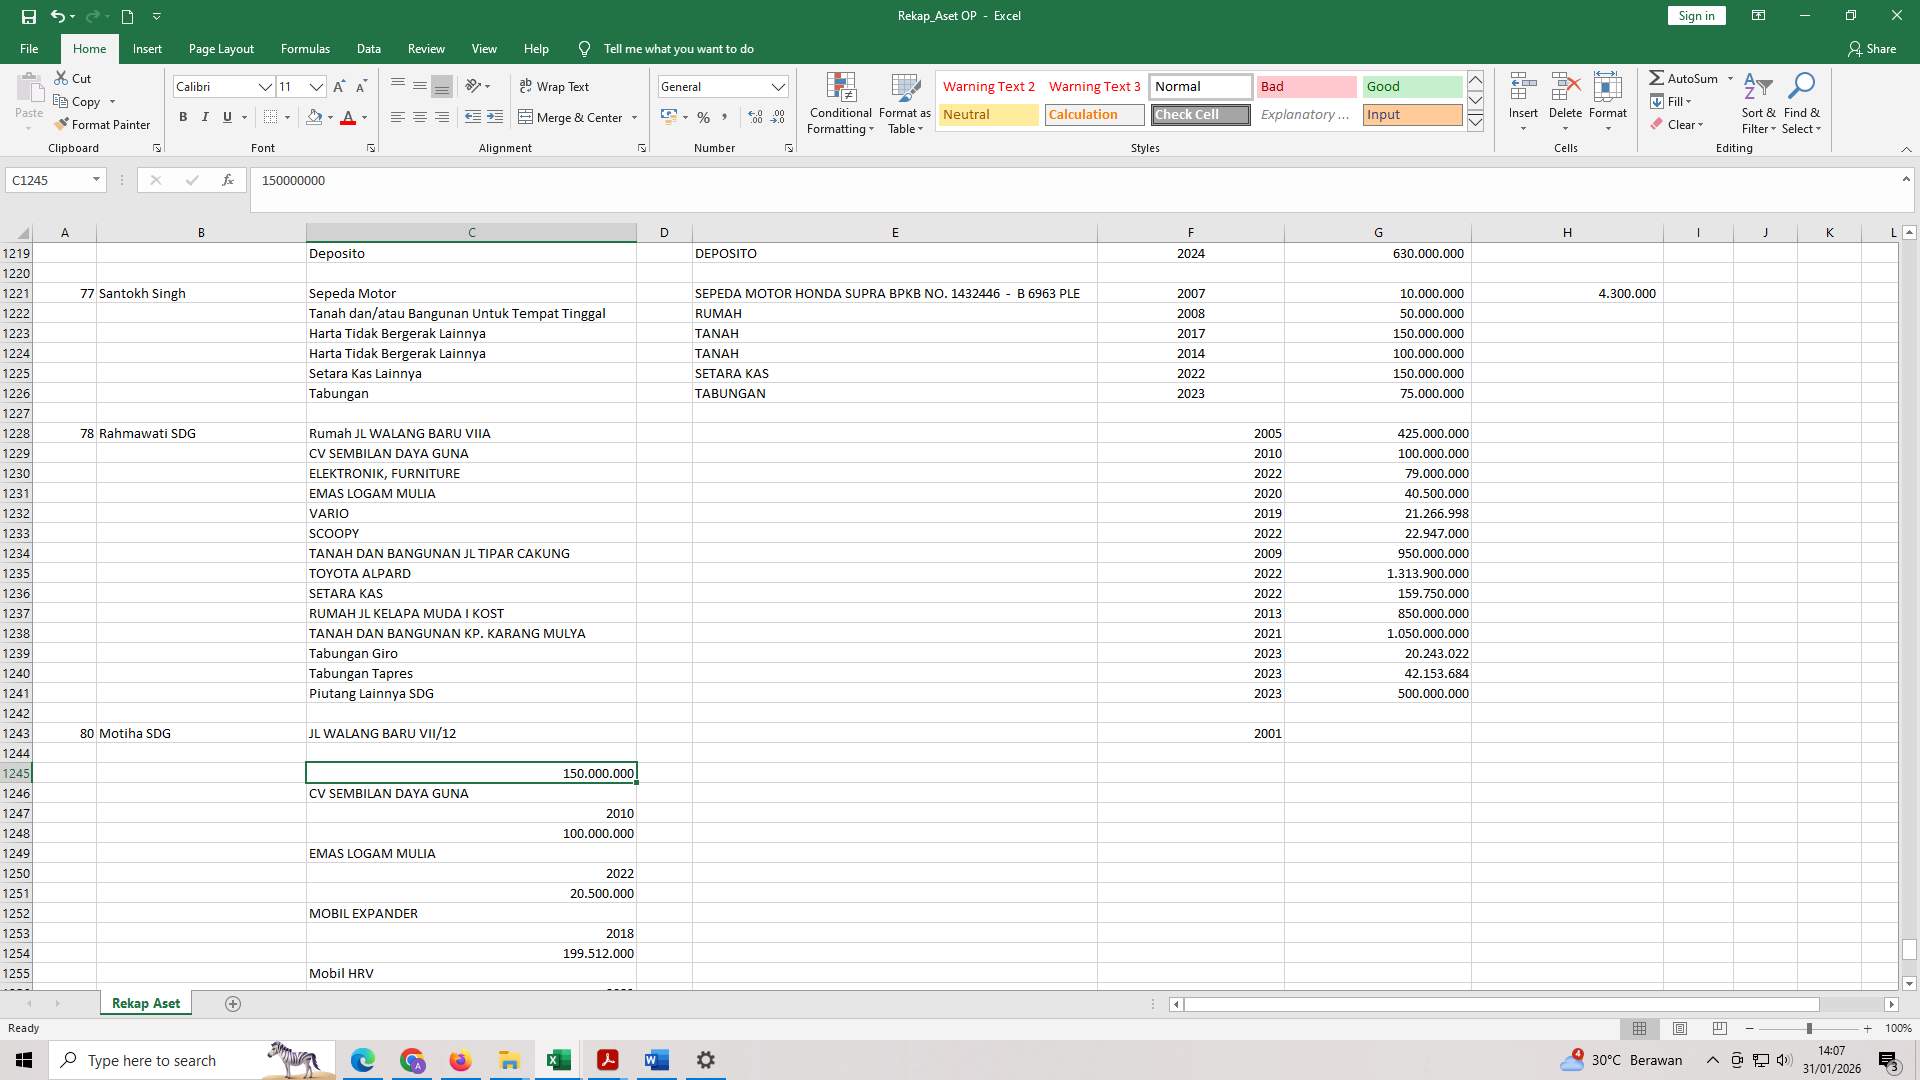1920x1080 pixels.
Task: Apply bold formatting to selection
Action: pyautogui.click(x=183, y=117)
